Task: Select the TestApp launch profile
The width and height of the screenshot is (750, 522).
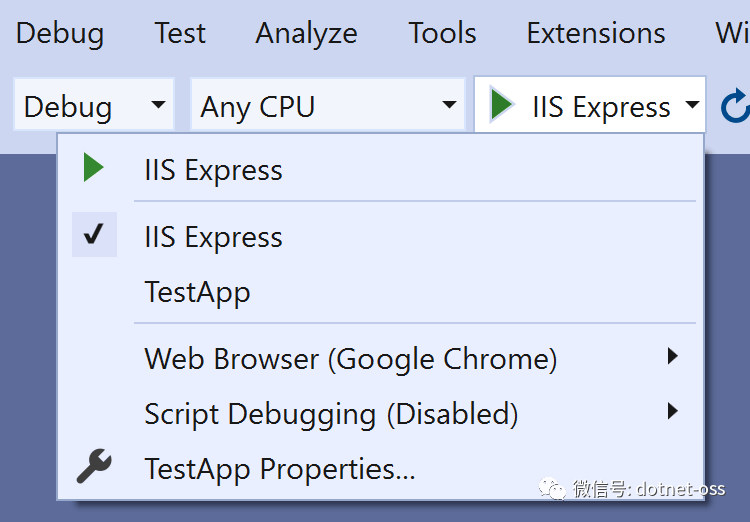Action: (x=198, y=292)
